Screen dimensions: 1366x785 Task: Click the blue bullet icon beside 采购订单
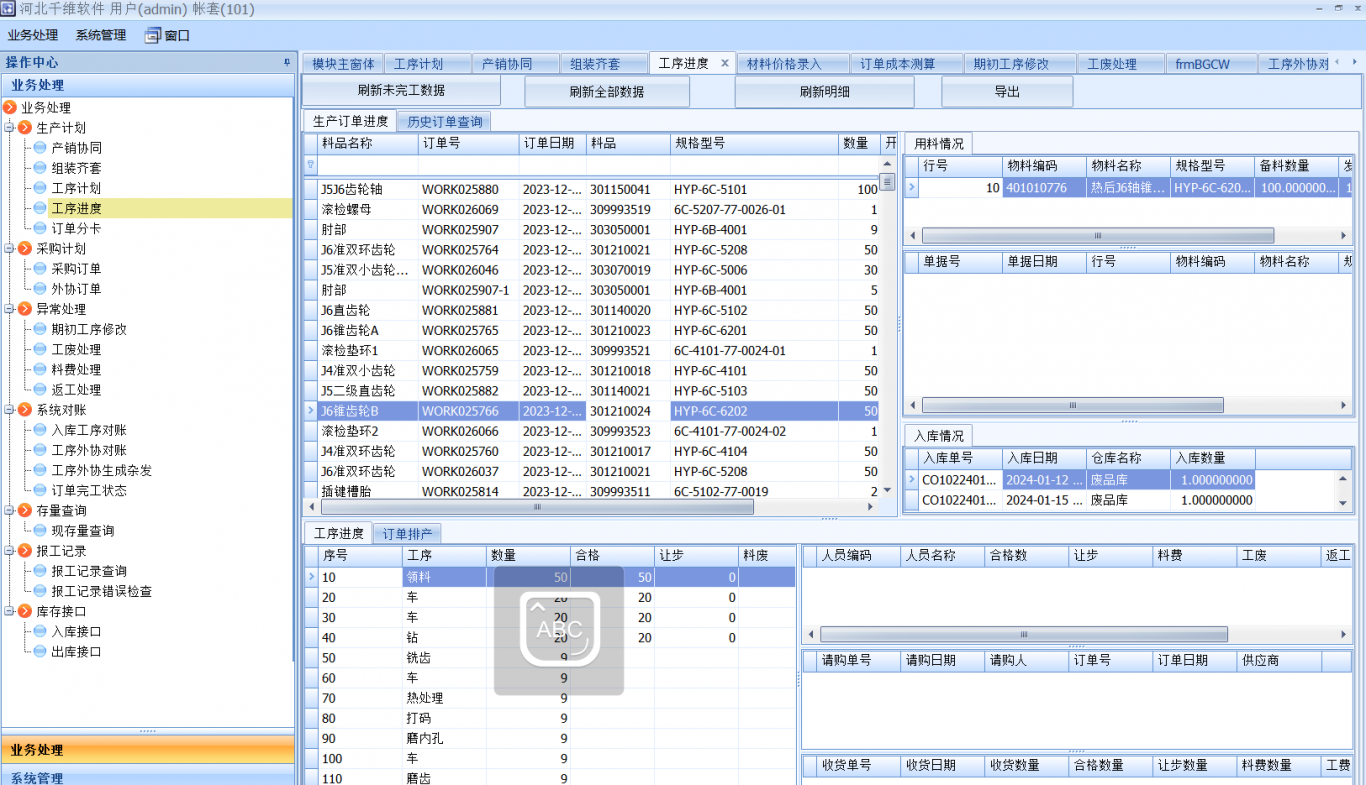[x=40, y=269]
